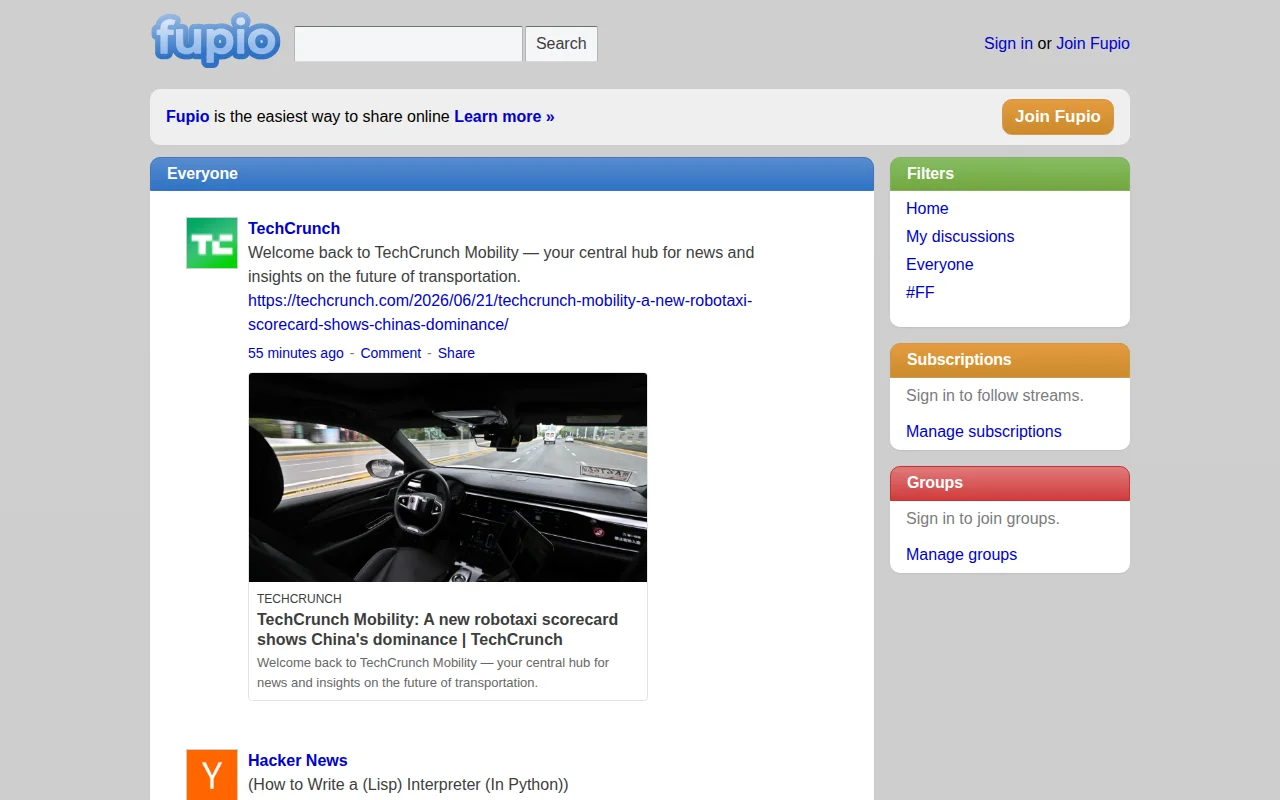Select Home in the Filters menu
This screenshot has width=1280, height=800.
coord(927,208)
